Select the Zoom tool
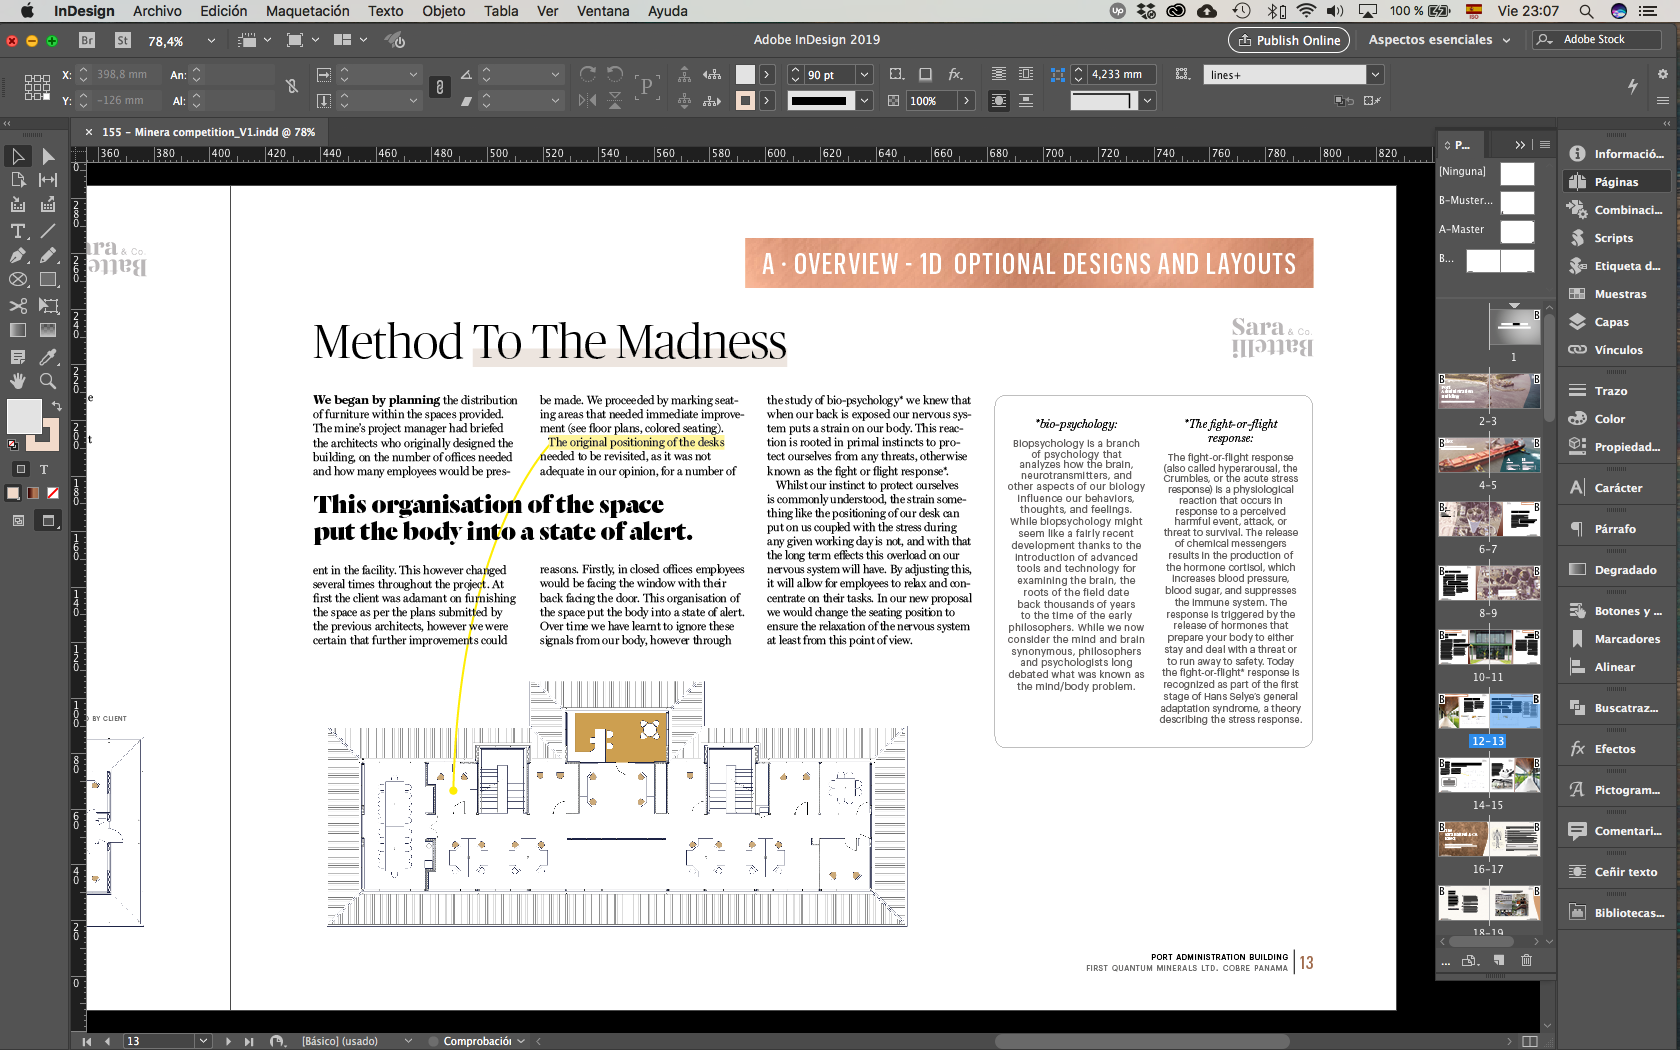This screenshot has width=1680, height=1050. (48, 381)
